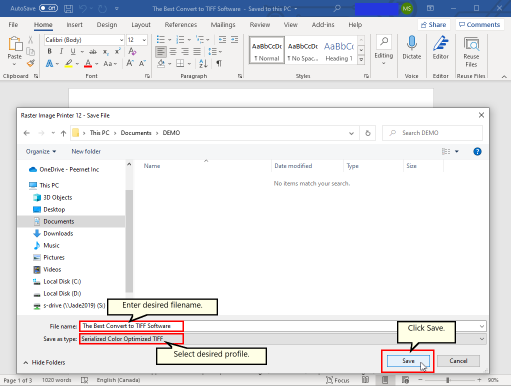This screenshot has width=511, height=386.
Task: Align text right in Word
Action: [185, 52]
